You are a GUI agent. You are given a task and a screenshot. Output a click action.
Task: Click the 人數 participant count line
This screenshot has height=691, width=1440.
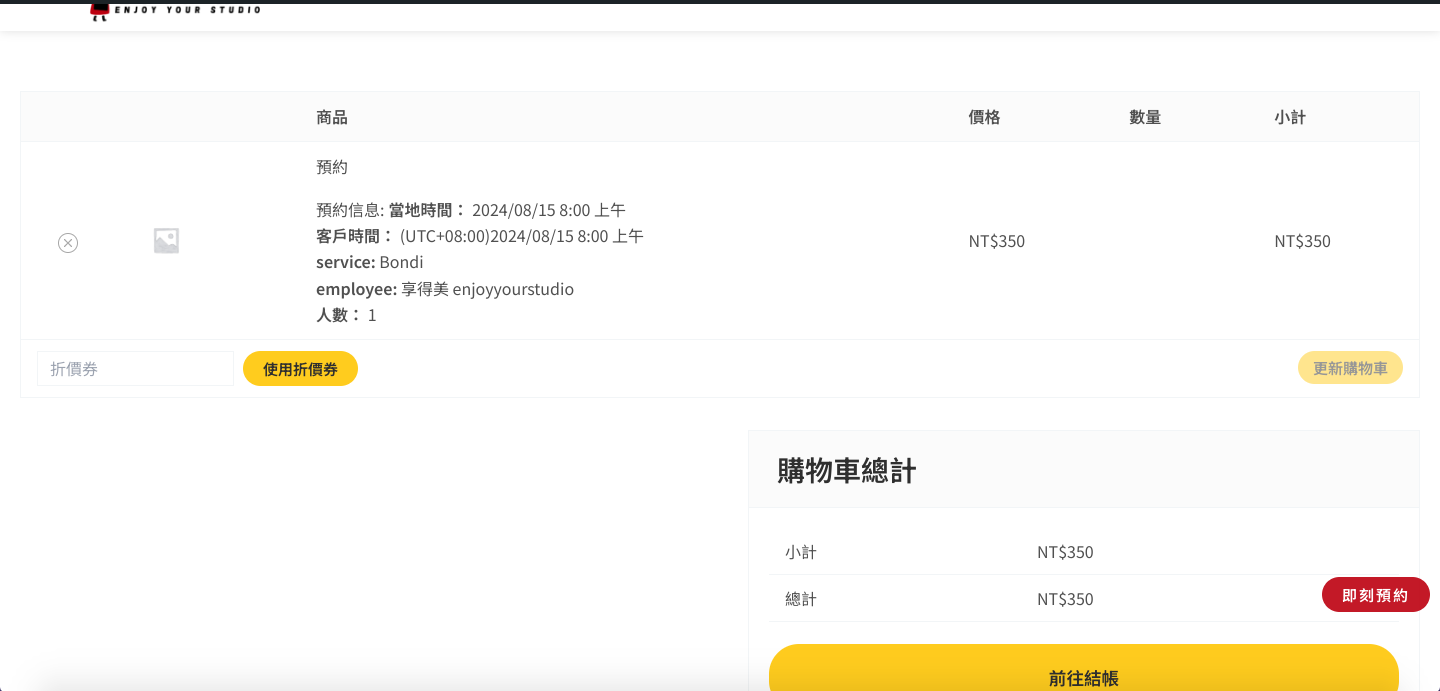click(346, 315)
